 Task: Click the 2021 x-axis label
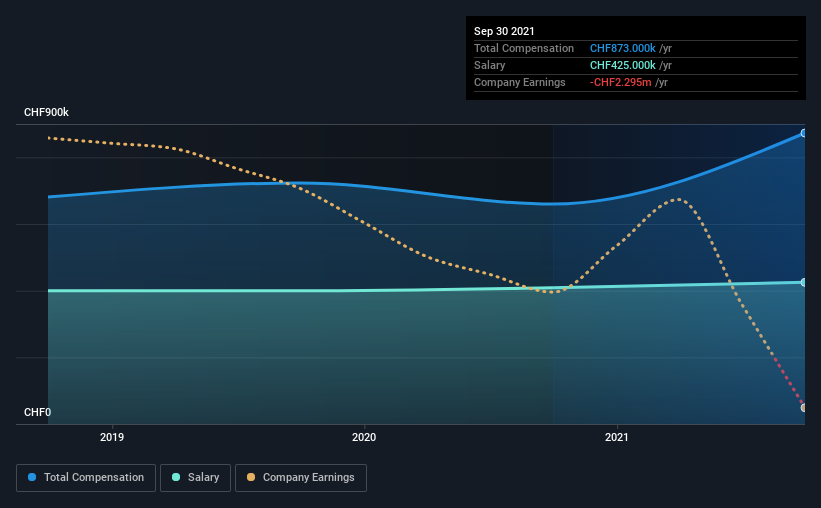616,437
